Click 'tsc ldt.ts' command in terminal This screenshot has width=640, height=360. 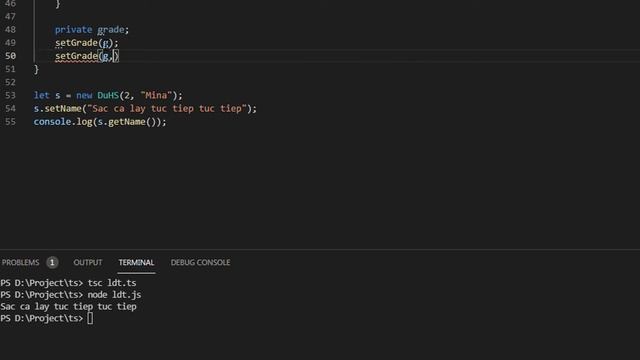(x=112, y=283)
